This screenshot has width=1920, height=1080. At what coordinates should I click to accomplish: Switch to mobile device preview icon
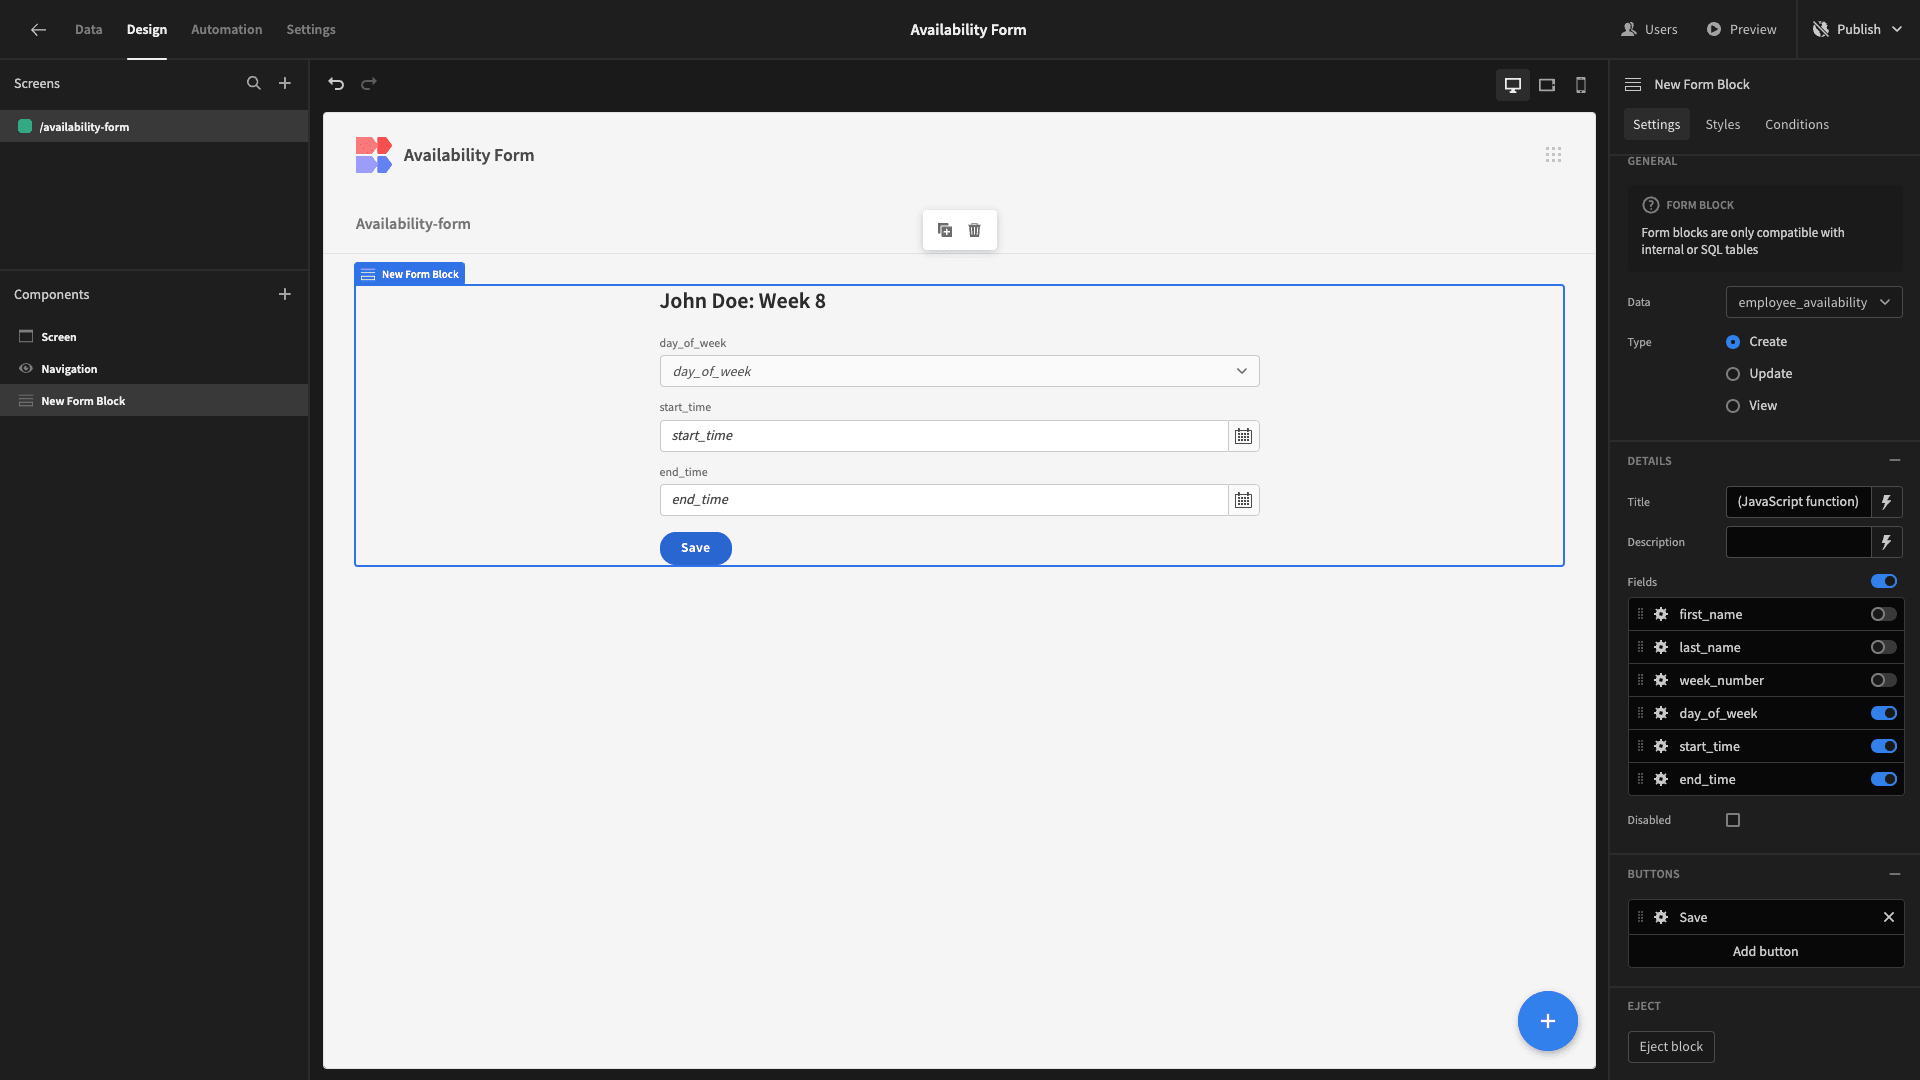pos(1581,85)
